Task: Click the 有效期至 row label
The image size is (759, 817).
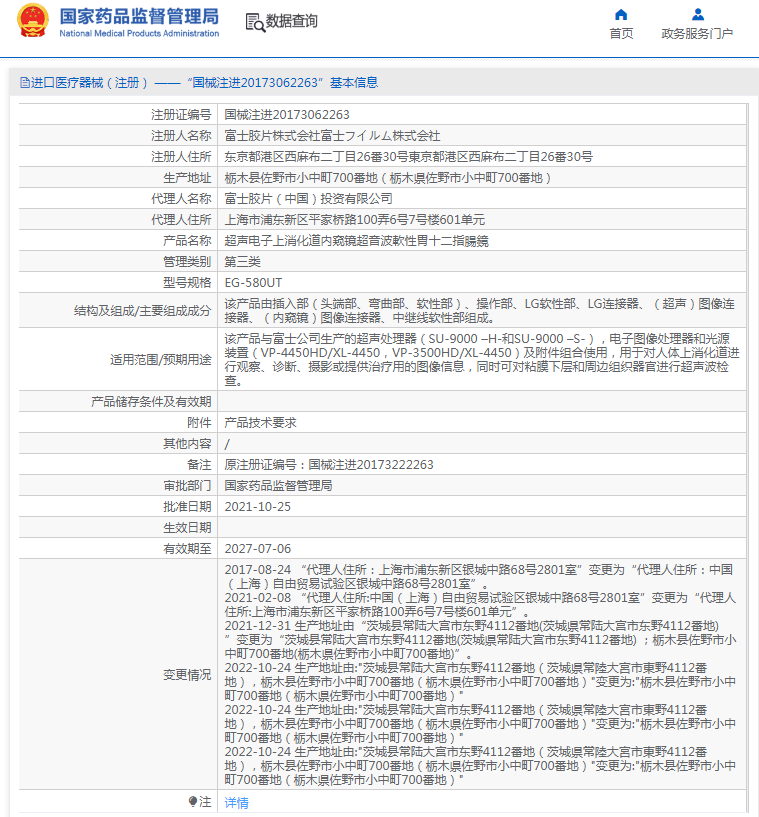Action: 187,549
